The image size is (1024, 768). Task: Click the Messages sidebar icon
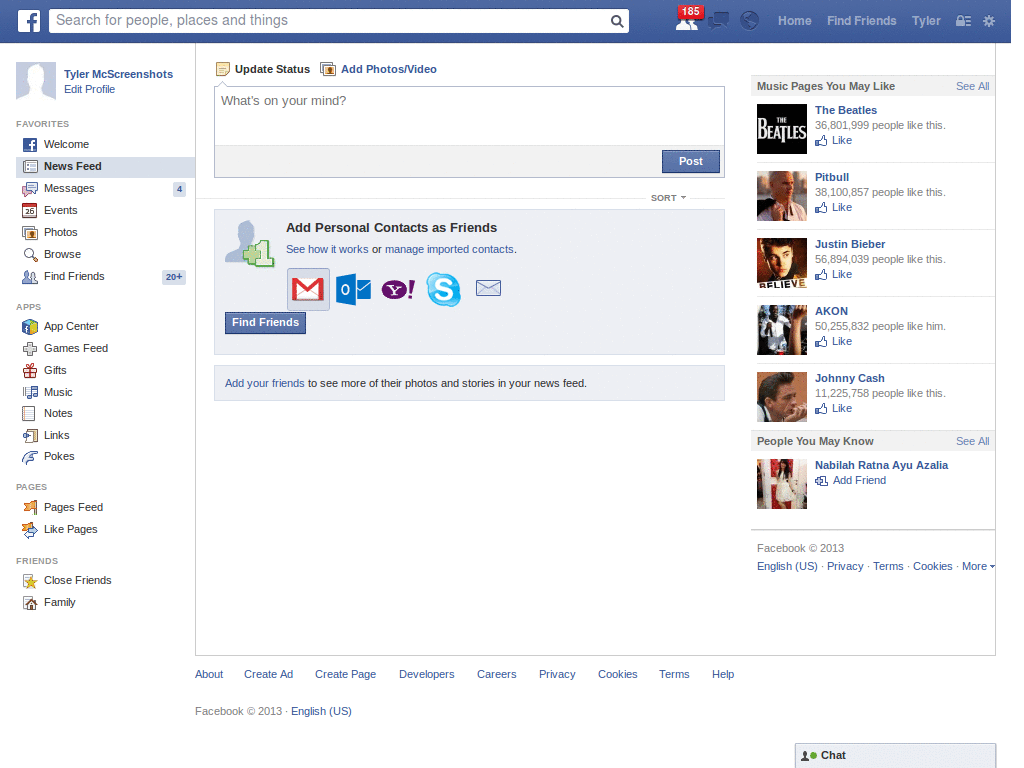point(29,189)
